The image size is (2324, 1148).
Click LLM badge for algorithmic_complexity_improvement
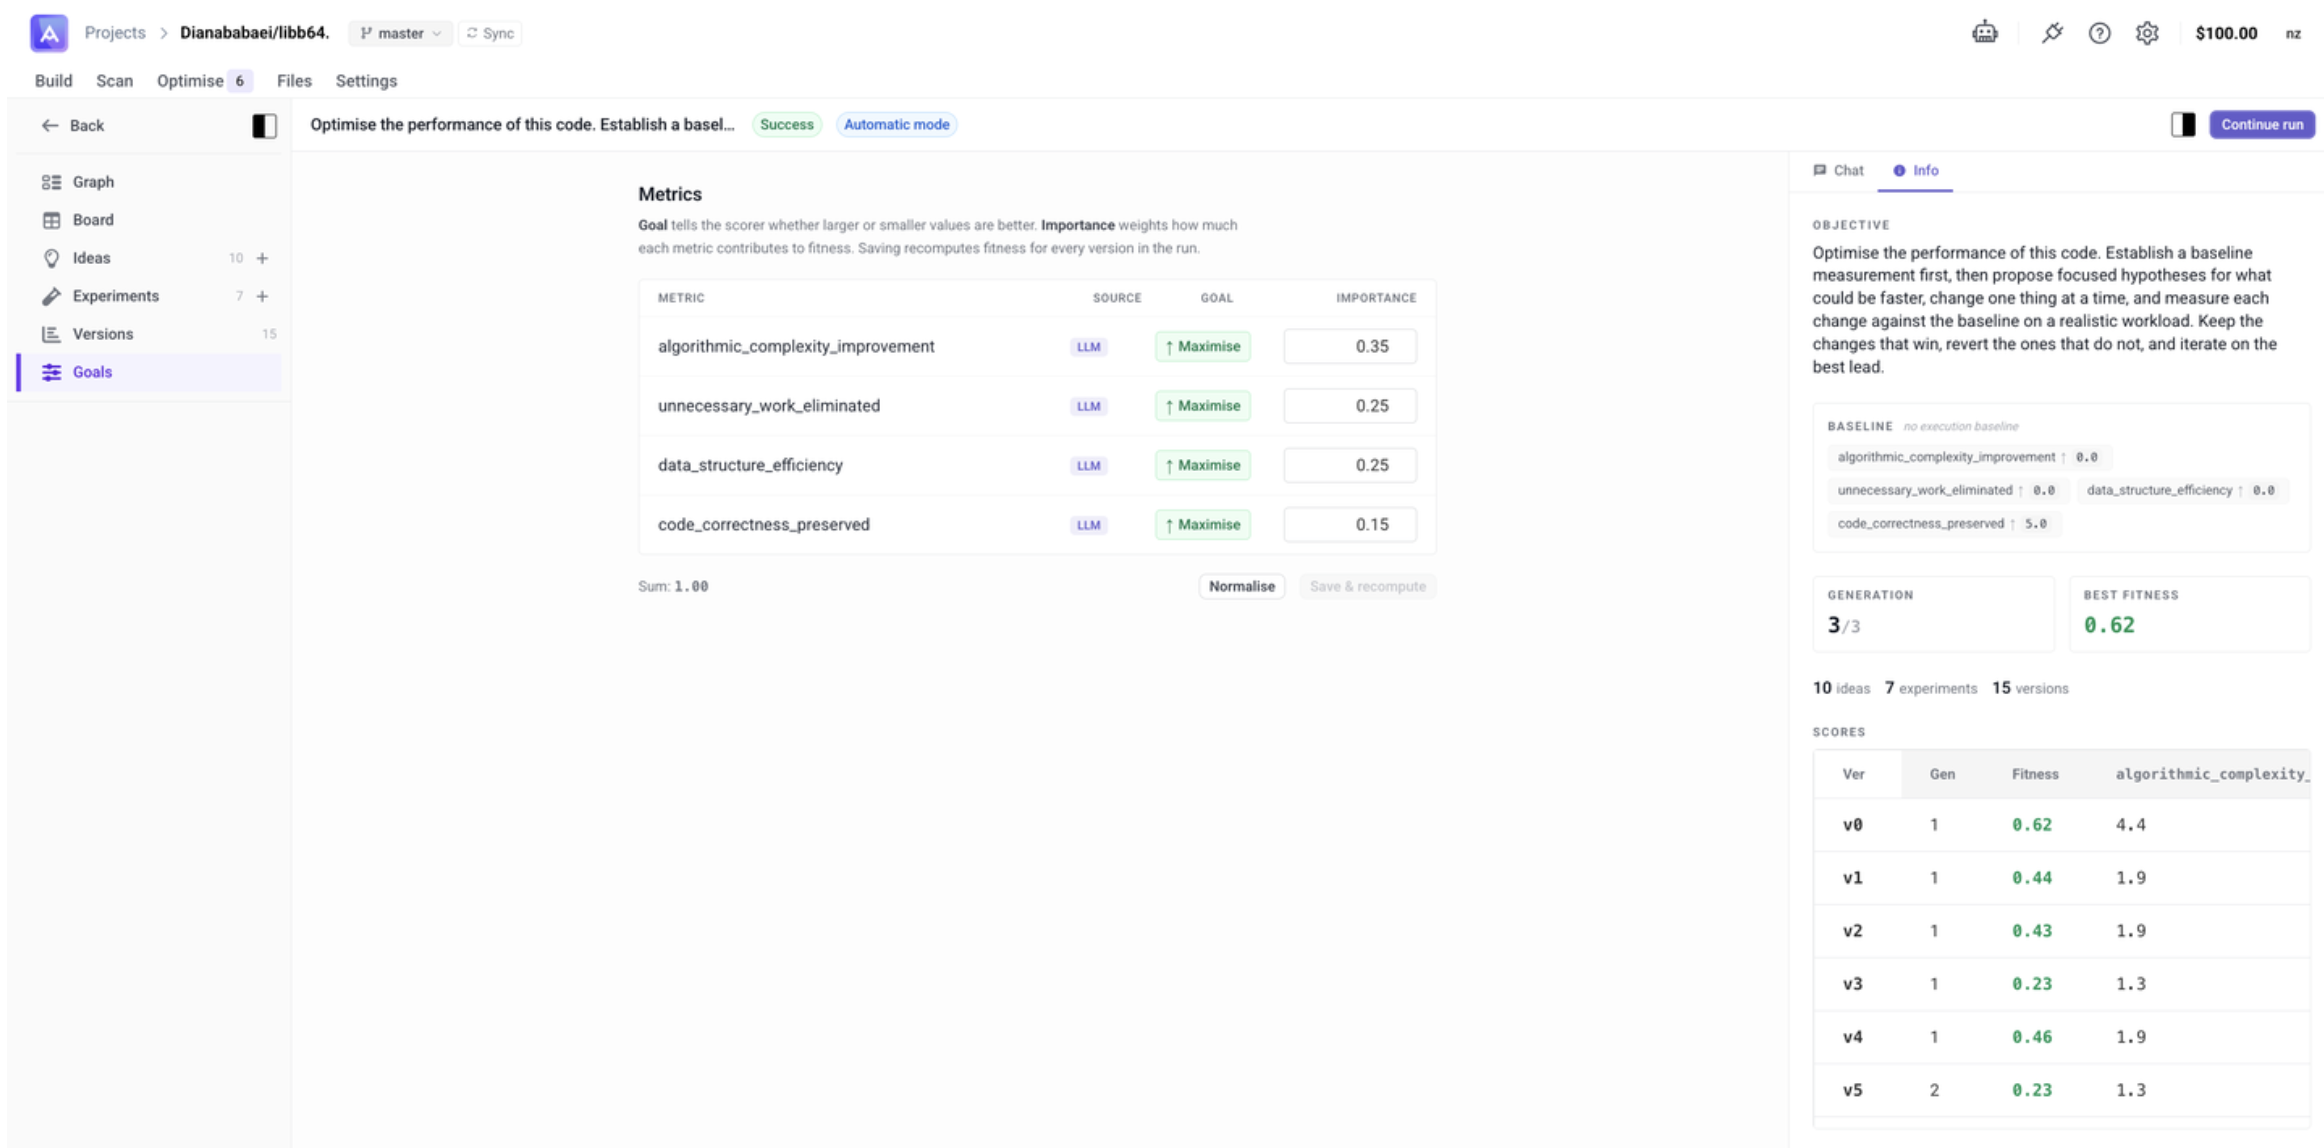tap(1088, 347)
